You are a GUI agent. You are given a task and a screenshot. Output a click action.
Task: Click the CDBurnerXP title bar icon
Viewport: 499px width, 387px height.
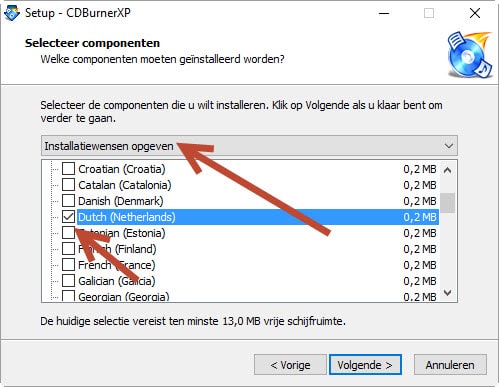[x=11, y=13]
